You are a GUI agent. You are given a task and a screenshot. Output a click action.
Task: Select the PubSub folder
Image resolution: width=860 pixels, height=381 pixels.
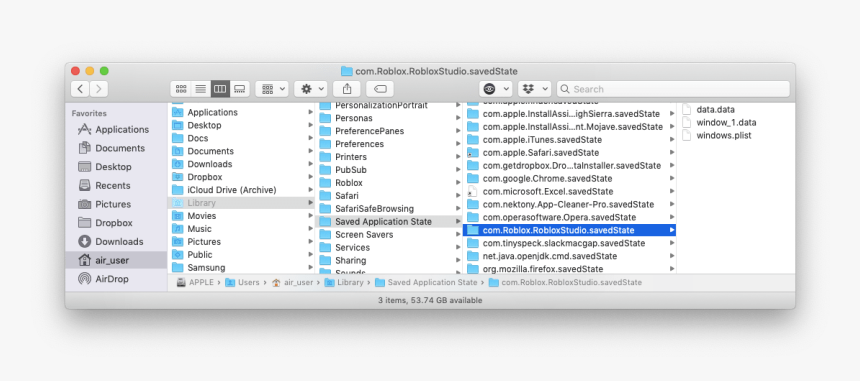[389, 170]
